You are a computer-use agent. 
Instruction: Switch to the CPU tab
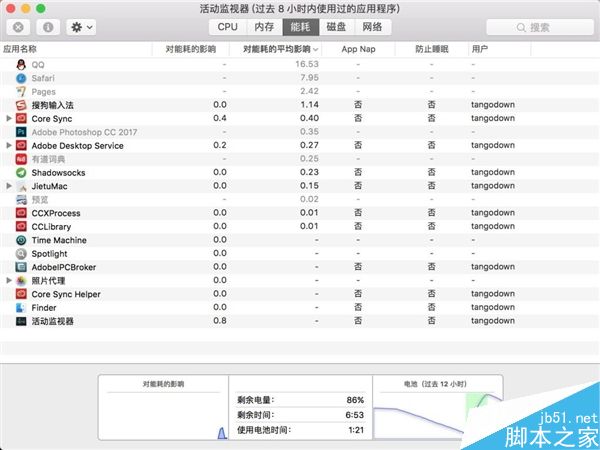point(227,27)
